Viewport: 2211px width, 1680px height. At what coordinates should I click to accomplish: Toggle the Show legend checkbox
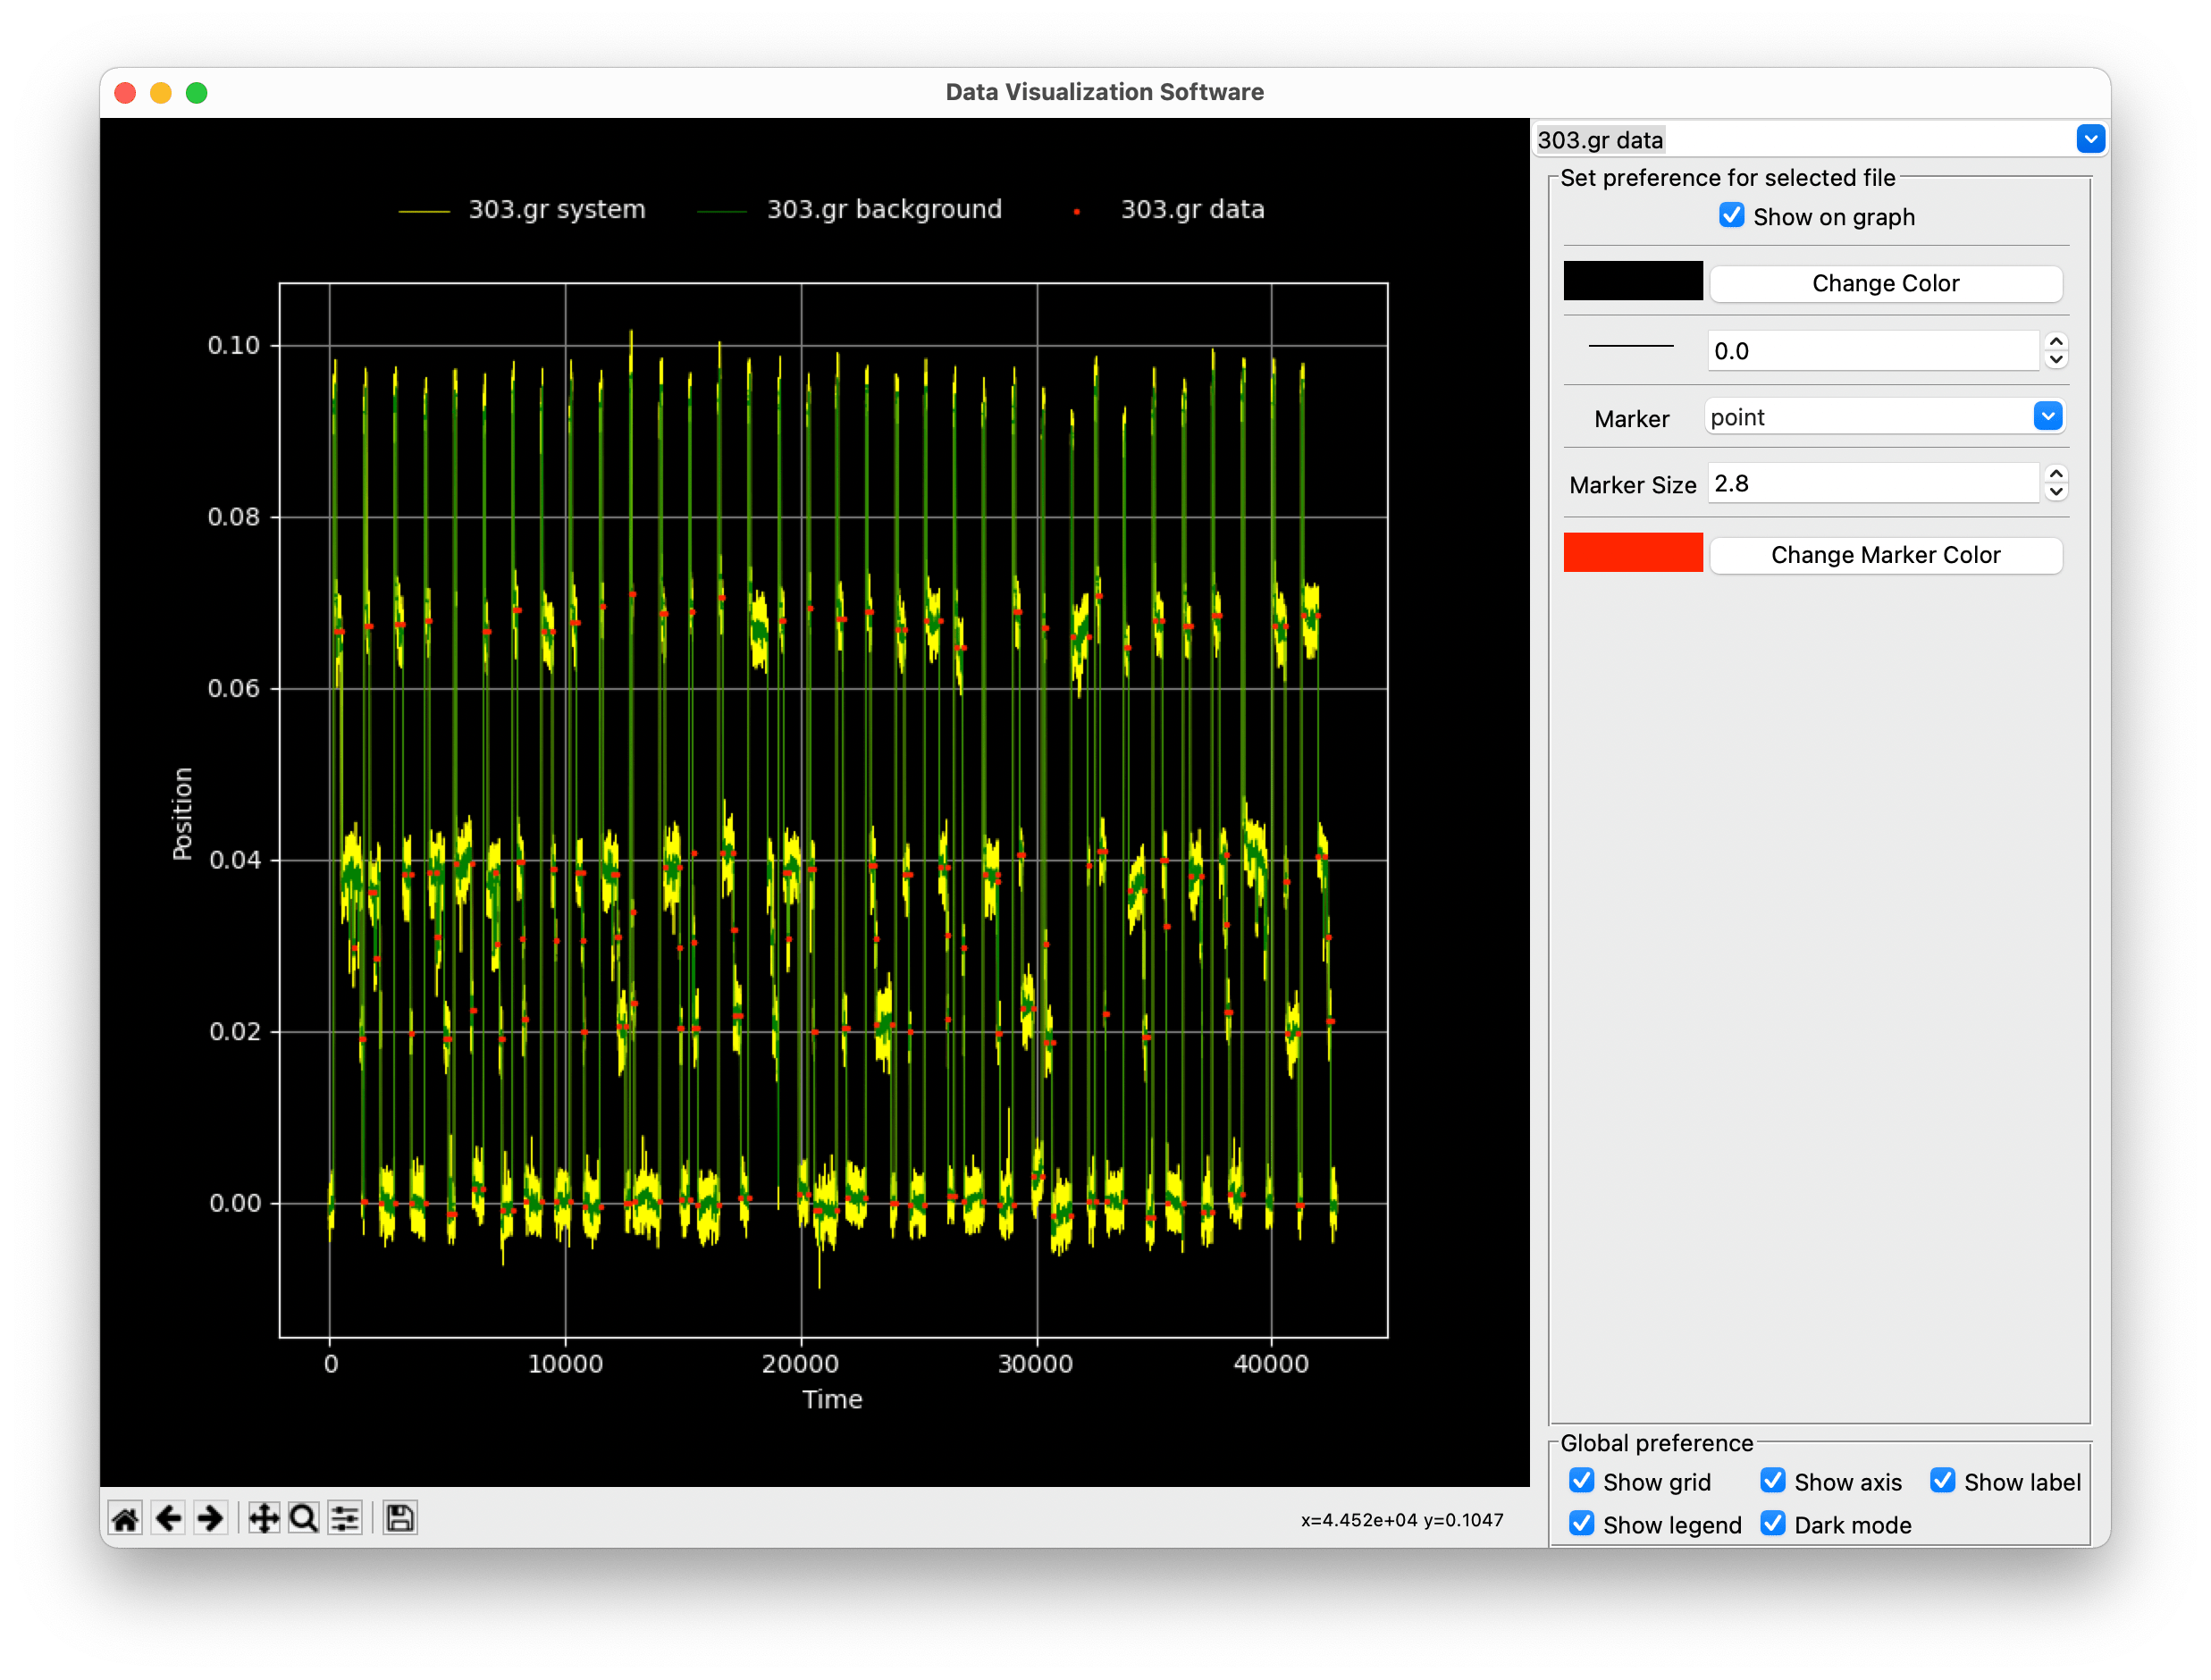(x=1581, y=1524)
